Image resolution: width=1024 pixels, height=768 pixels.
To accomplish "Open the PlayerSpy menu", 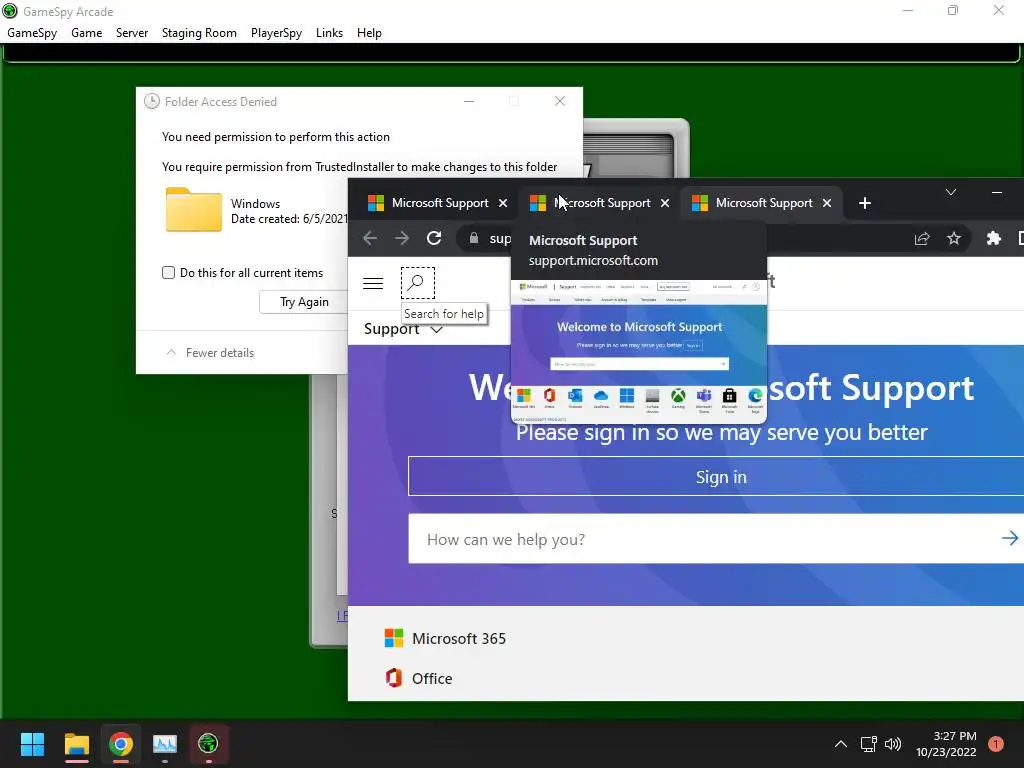I will (276, 33).
